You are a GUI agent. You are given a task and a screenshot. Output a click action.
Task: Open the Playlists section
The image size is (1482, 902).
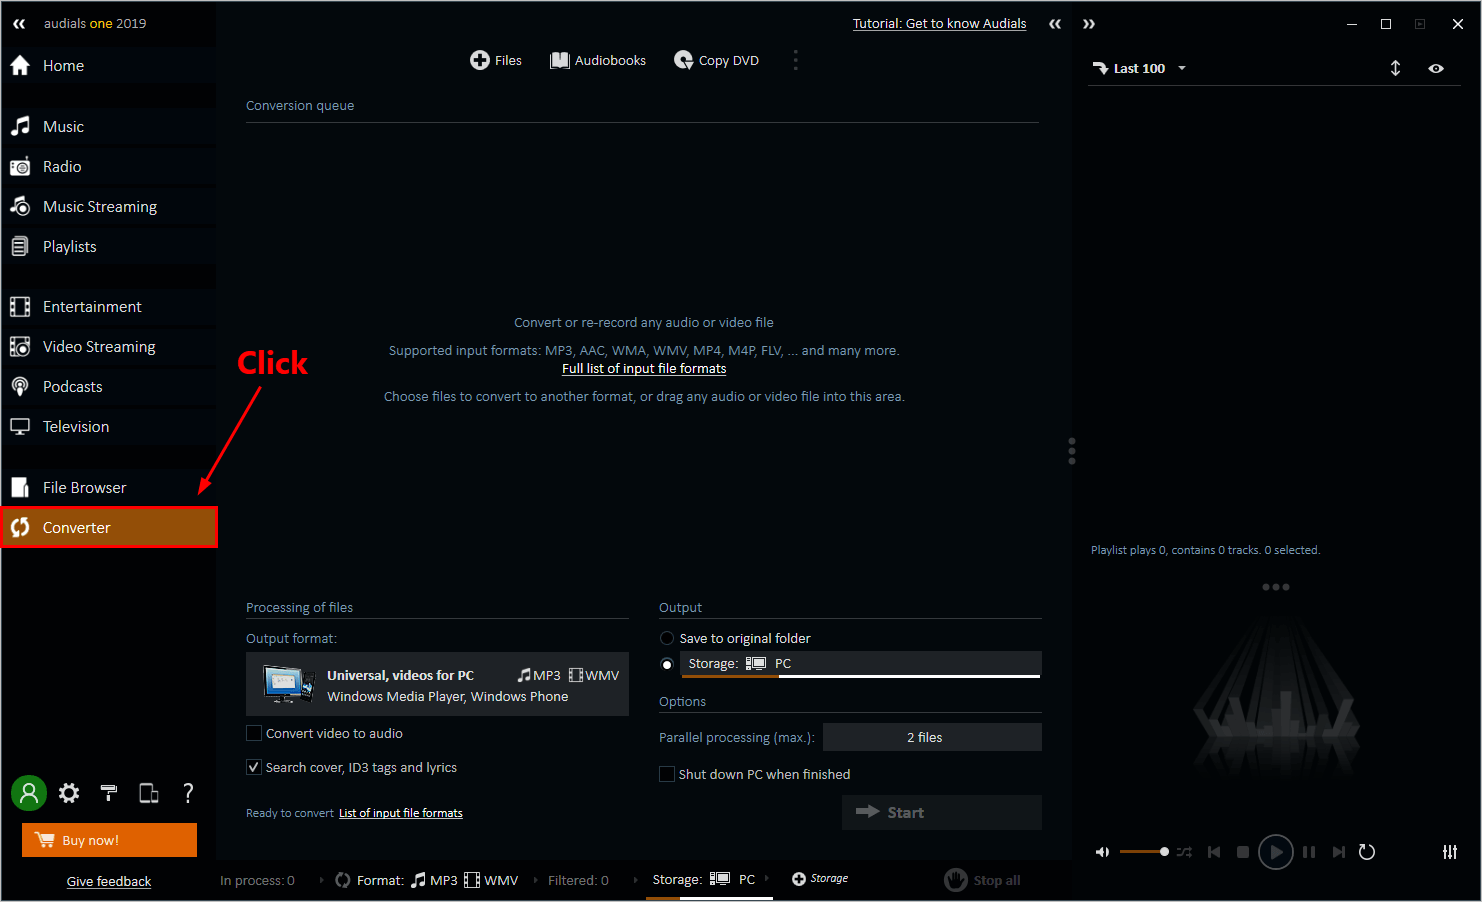pyautogui.click(x=108, y=247)
